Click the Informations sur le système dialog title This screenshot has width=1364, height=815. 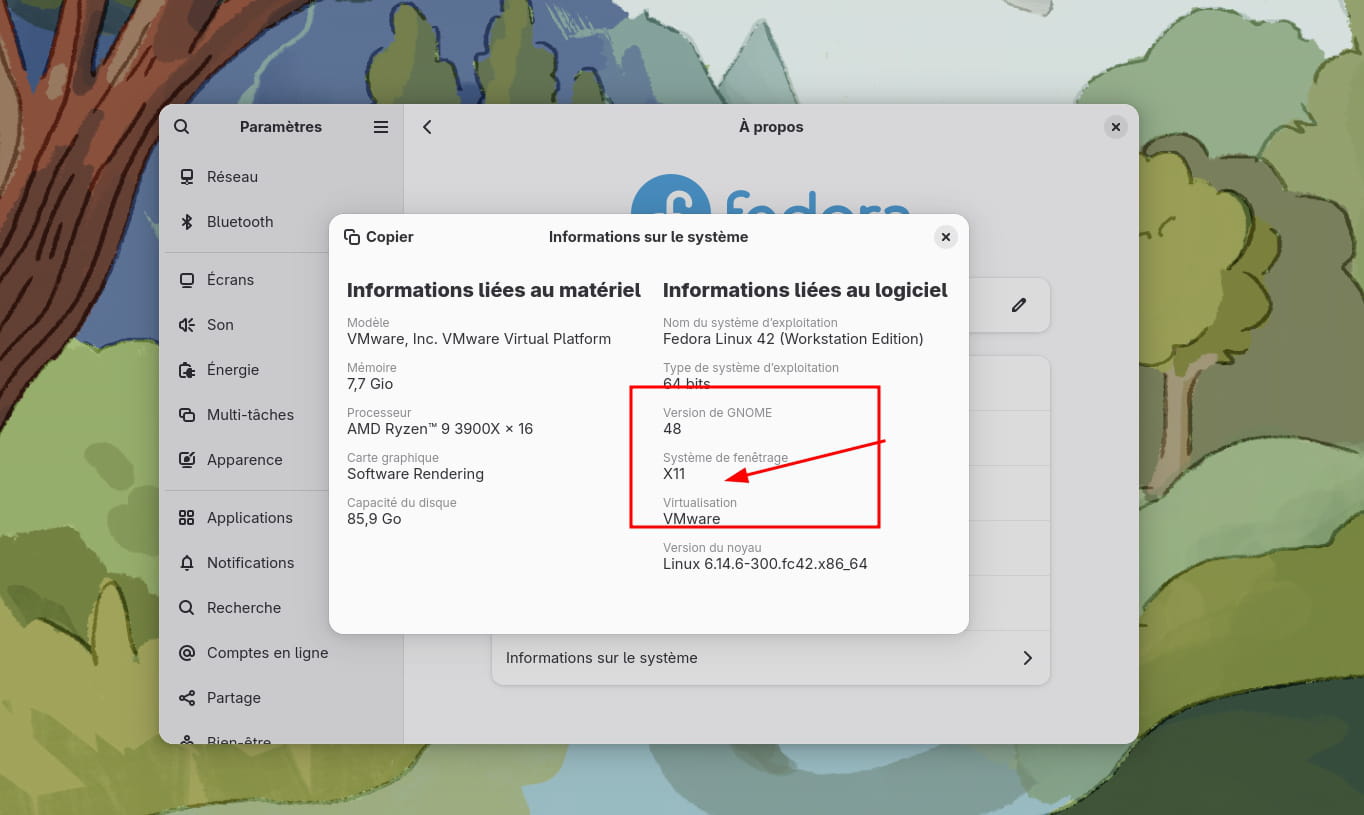(x=648, y=237)
